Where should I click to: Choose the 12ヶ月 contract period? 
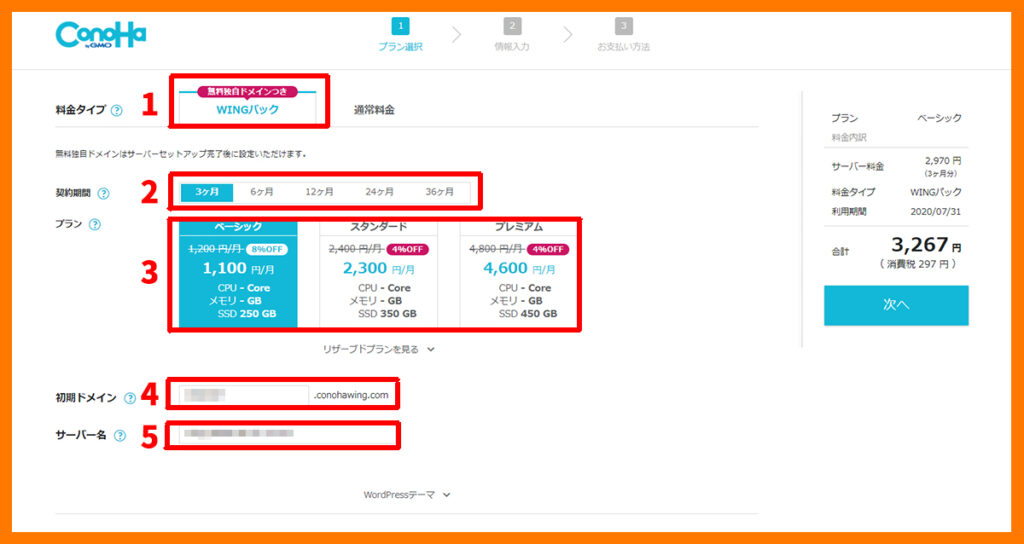tap(319, 192)
